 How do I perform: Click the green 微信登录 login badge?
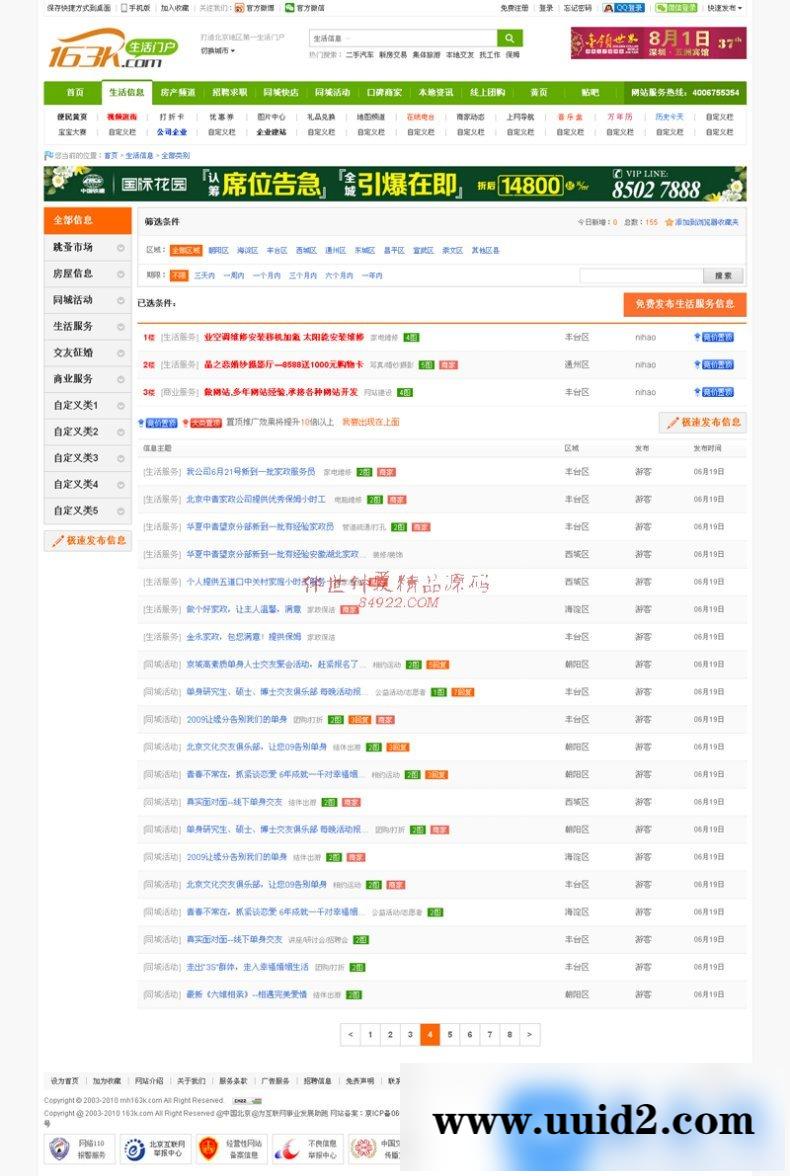[676, 8]
